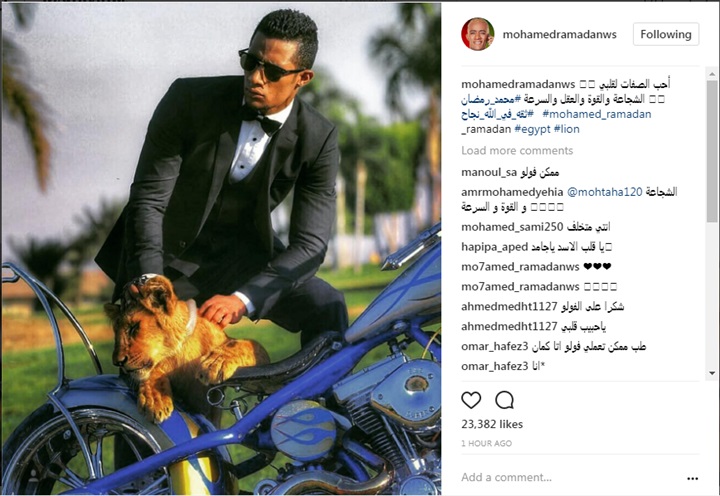Open the three-dot more options menu
This screenshot has height=496, width=720.
[x=692, y=478]
